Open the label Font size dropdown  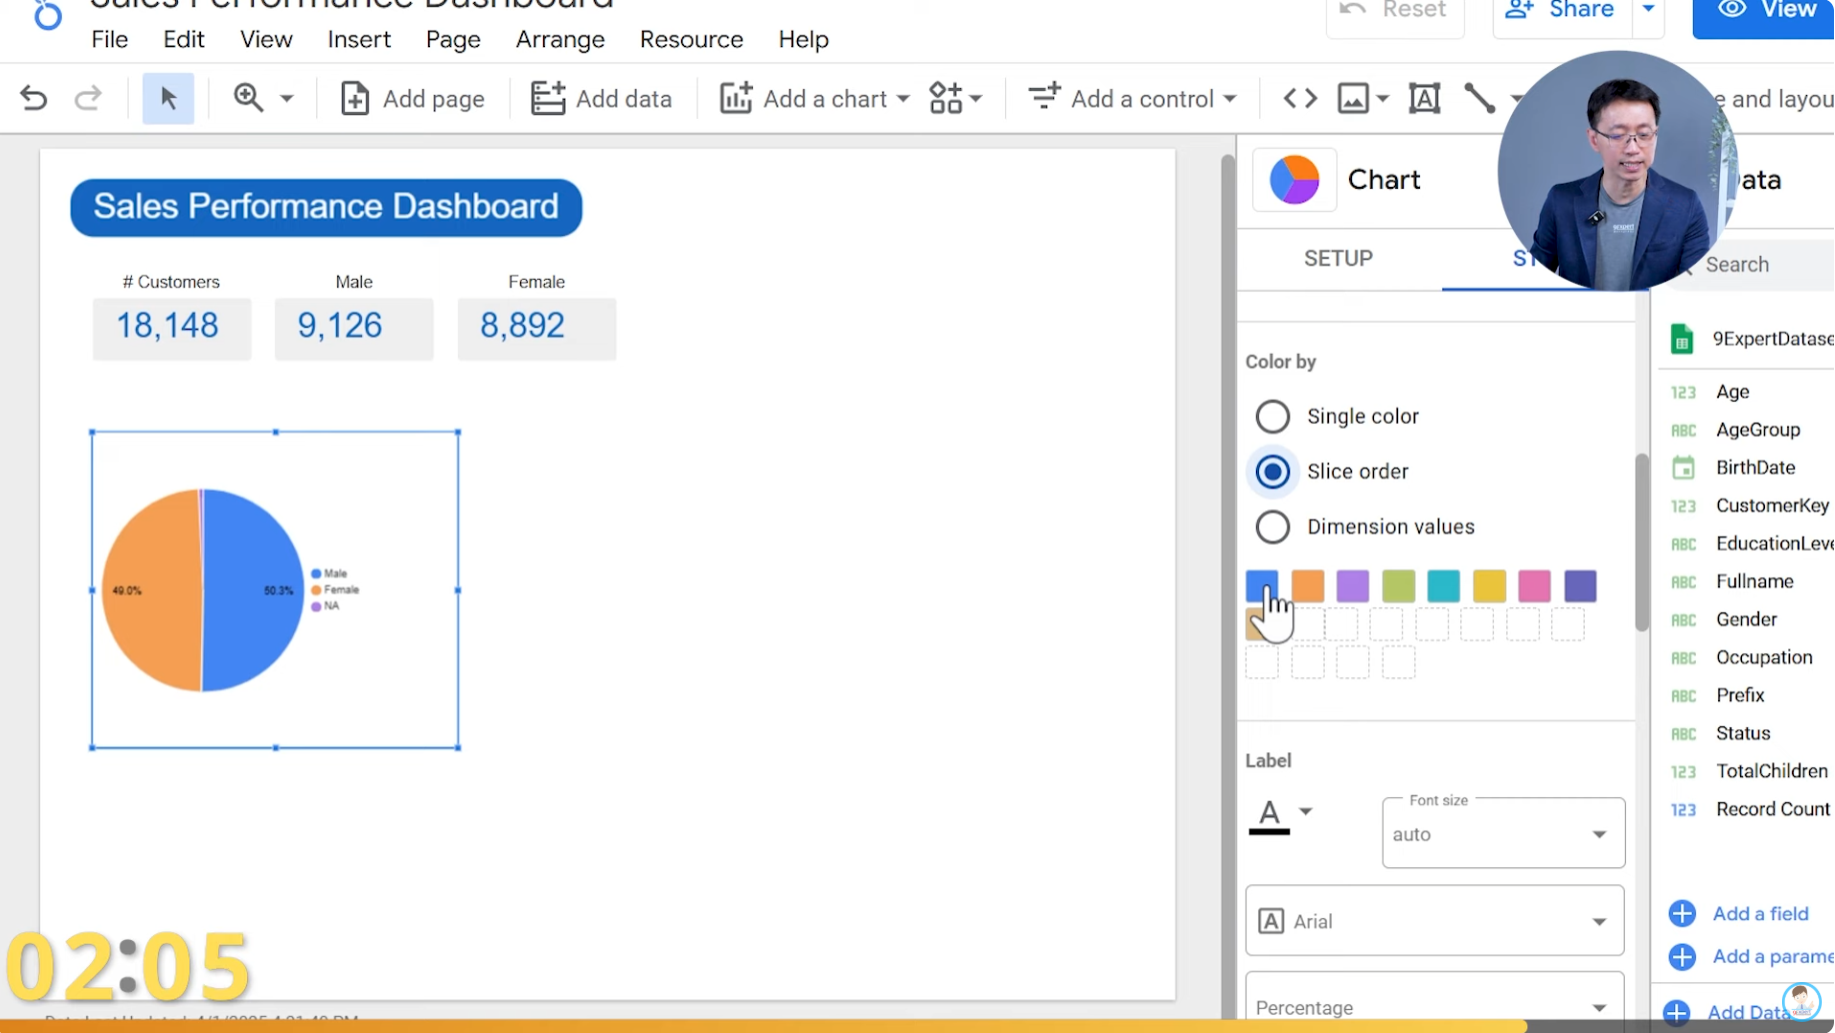(x=1503, y=833)
